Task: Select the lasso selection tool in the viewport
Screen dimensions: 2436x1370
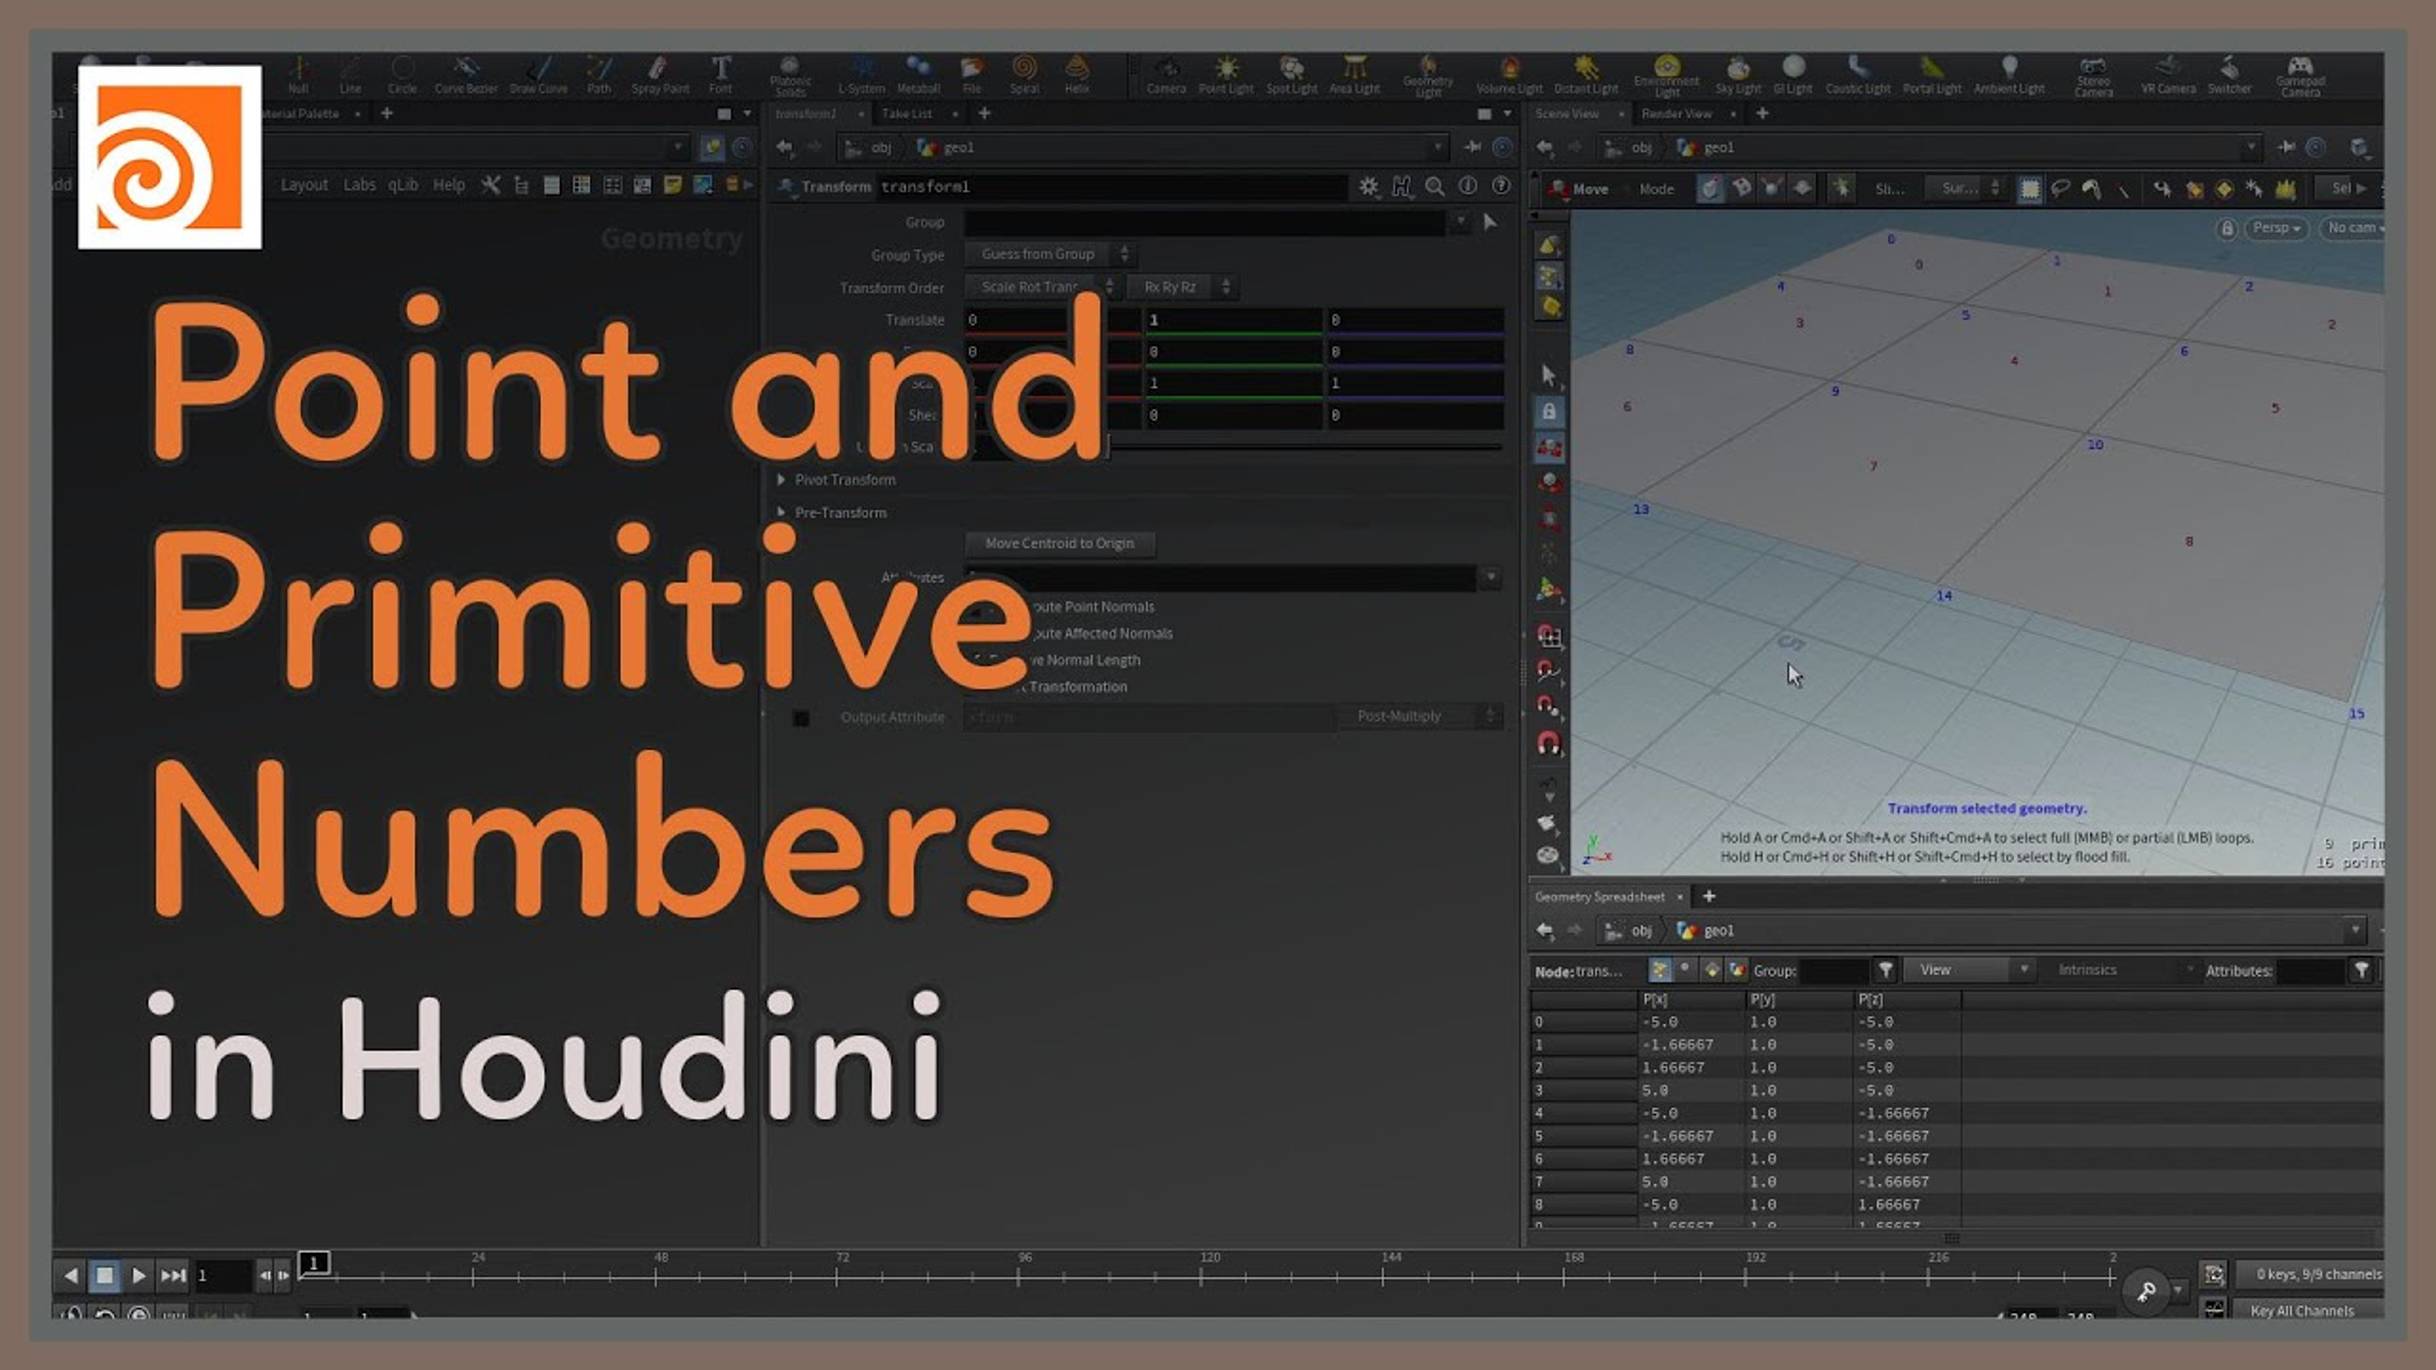Action: point(2060,188)
